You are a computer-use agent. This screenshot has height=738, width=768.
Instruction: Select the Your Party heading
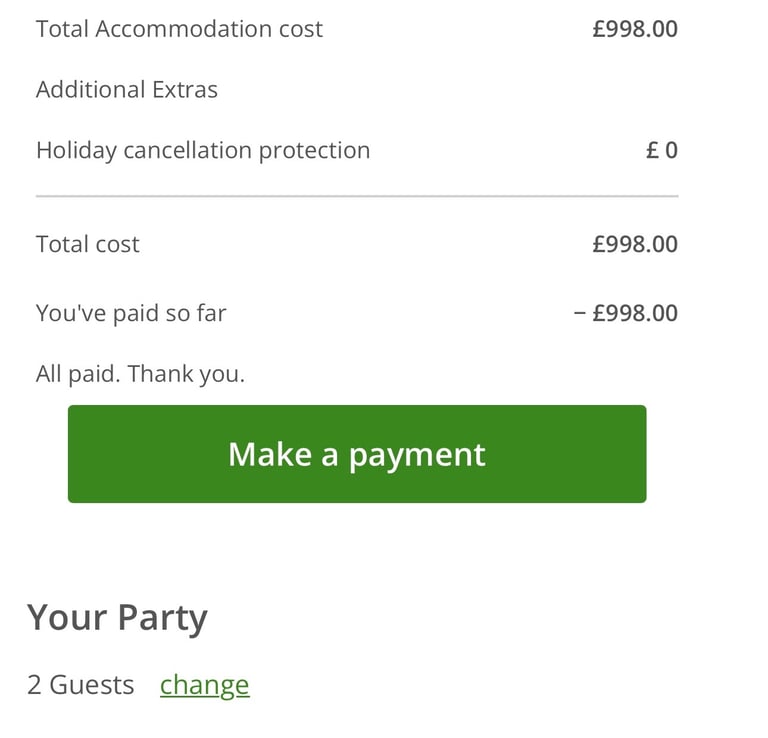118,618
